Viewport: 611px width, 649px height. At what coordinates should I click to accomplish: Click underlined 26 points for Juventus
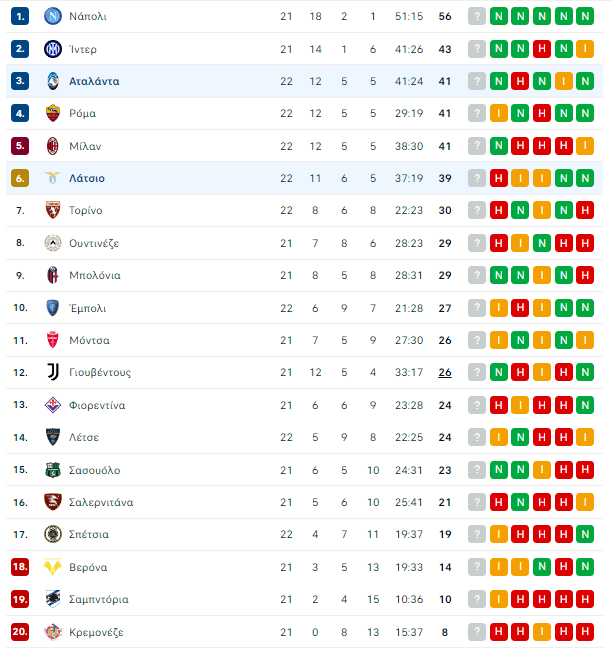coord(445,373)
